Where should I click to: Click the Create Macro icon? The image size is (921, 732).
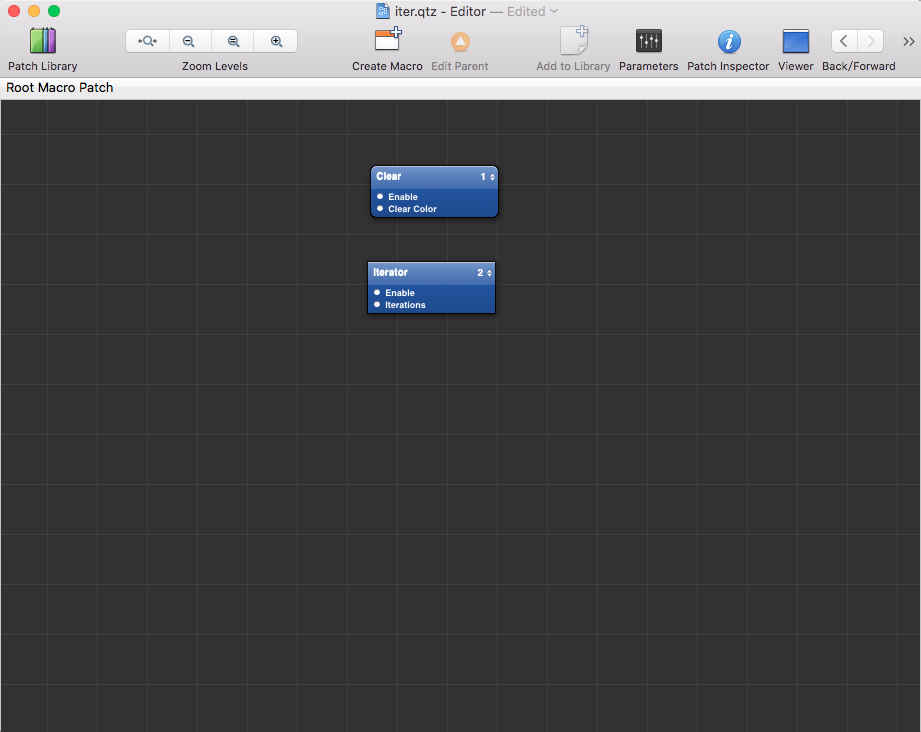(x=388, y=41)
